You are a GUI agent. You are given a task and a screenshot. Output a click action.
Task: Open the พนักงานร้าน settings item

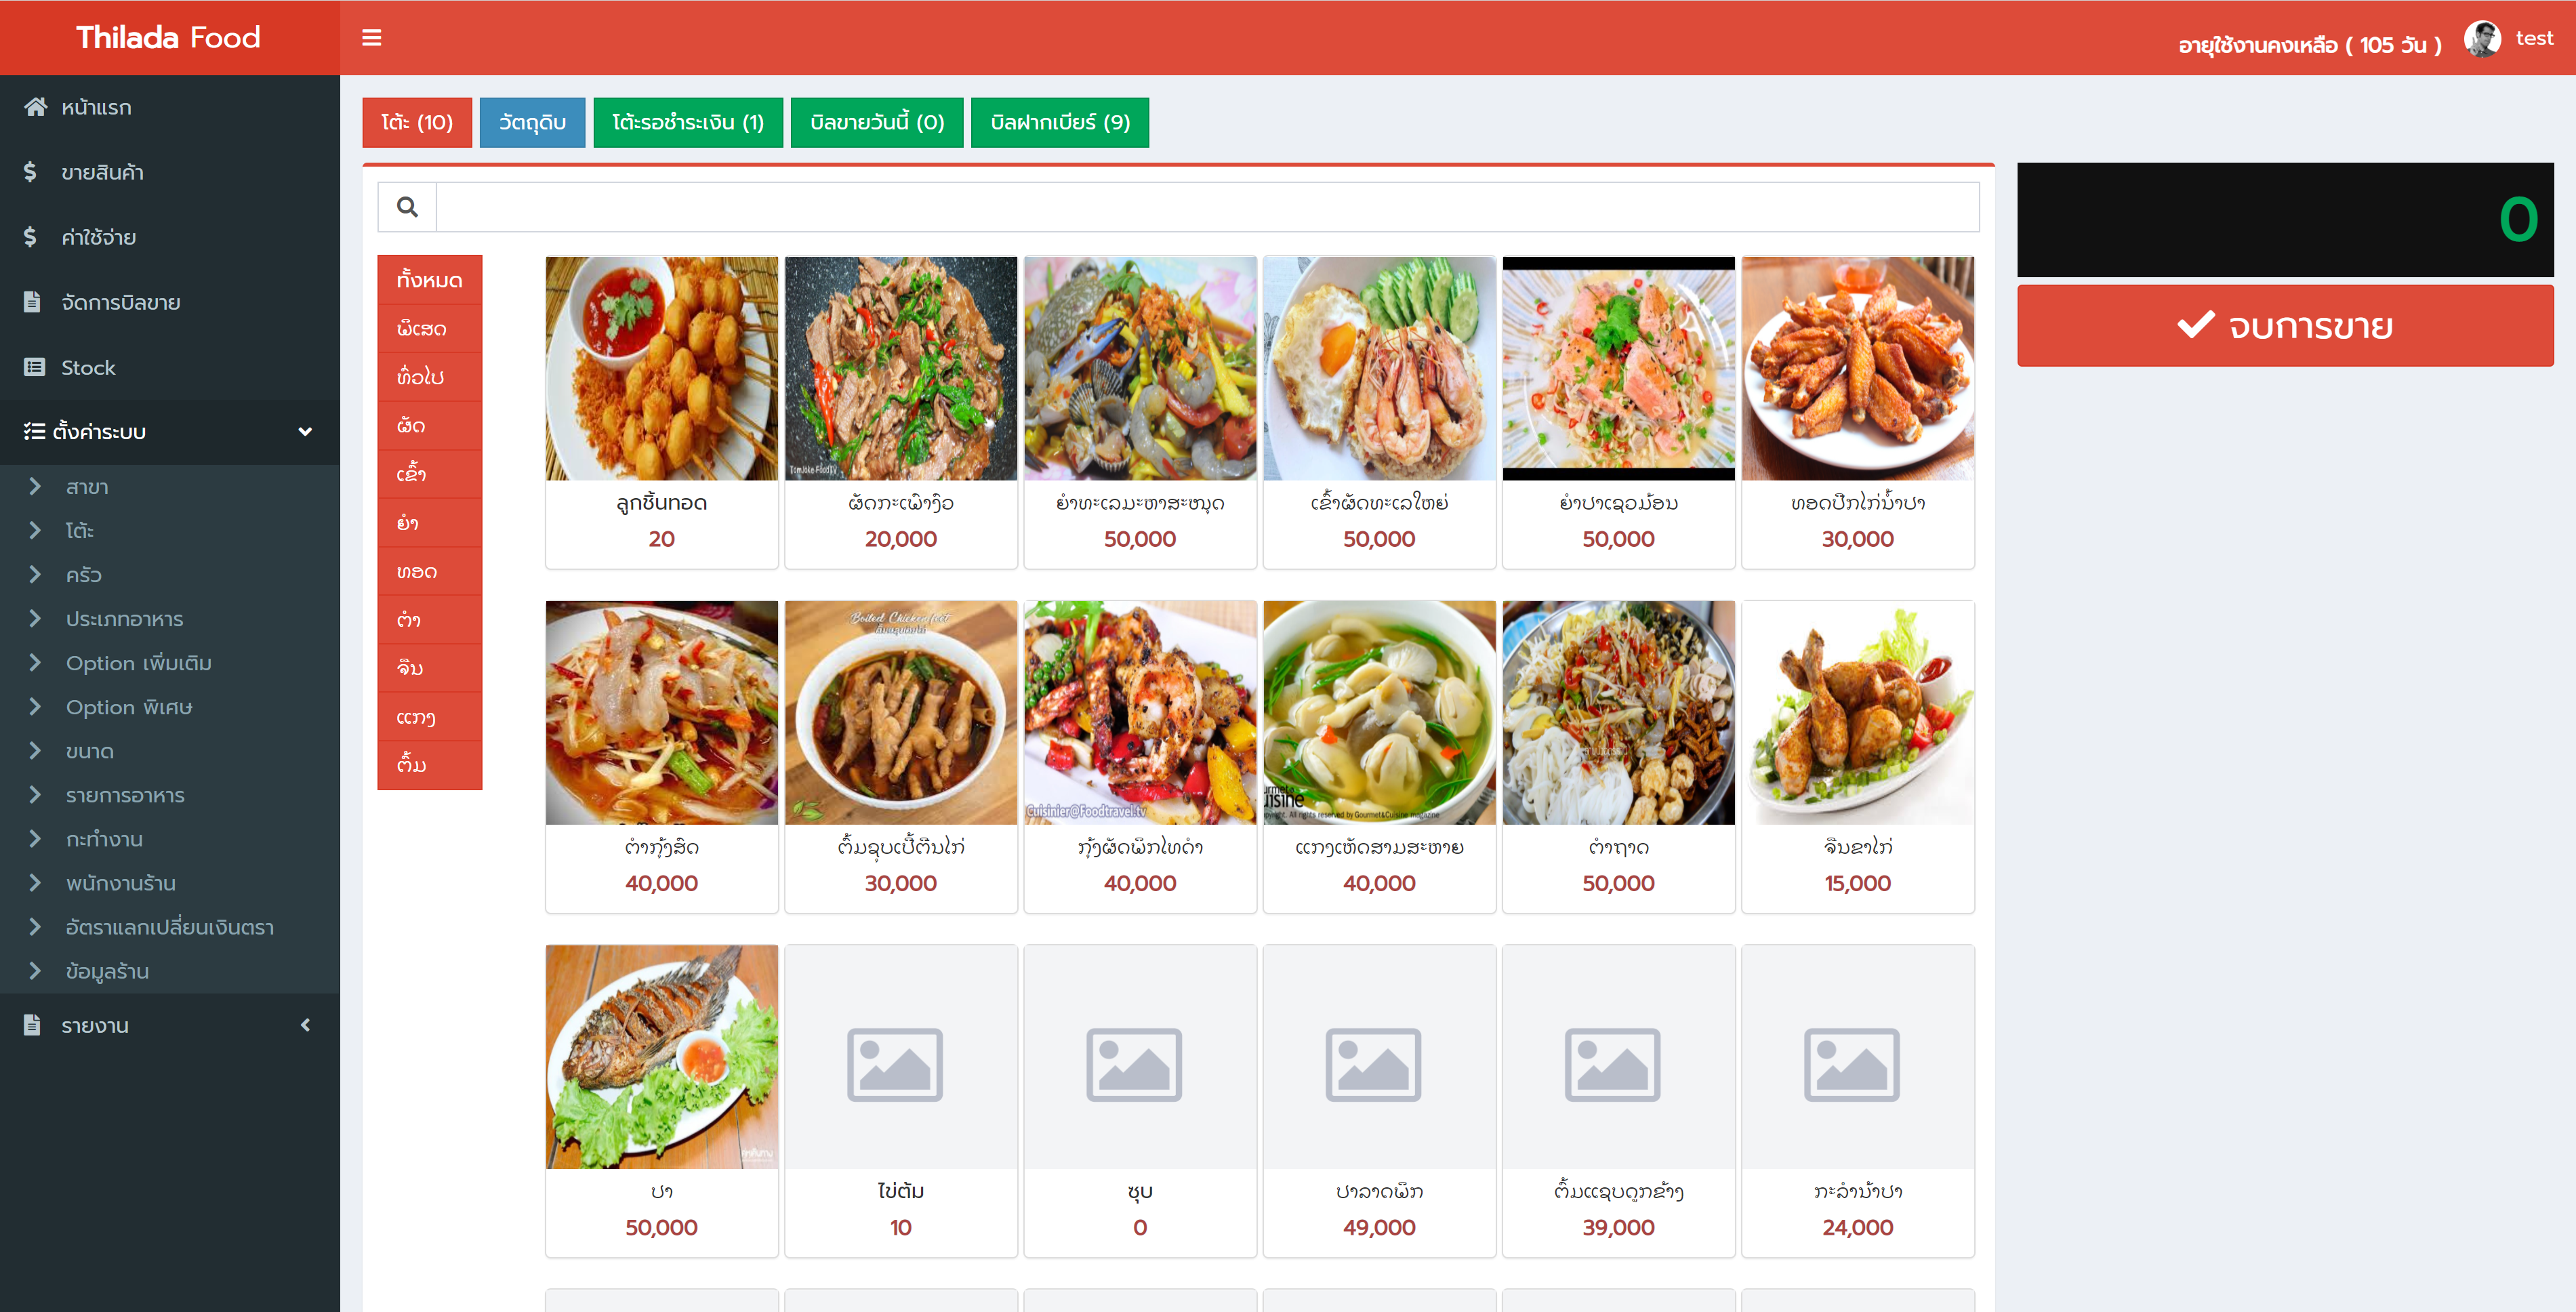coord(170,883)
